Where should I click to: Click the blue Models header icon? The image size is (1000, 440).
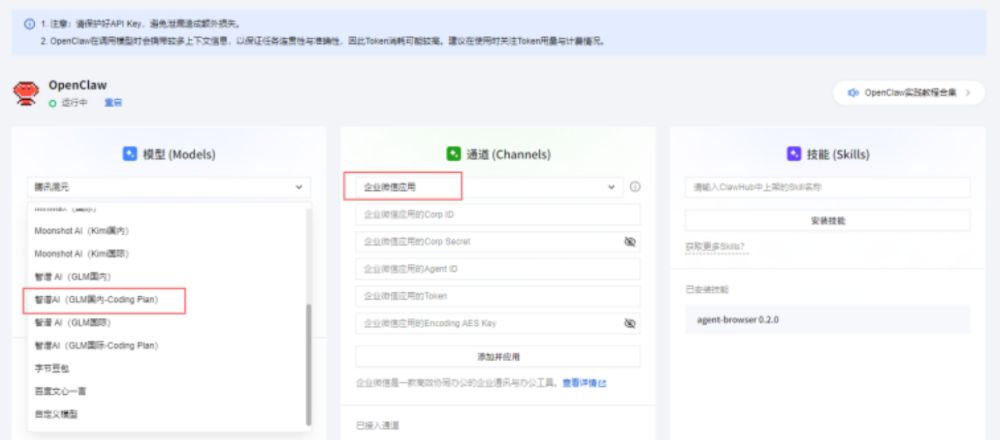[130, 154]
